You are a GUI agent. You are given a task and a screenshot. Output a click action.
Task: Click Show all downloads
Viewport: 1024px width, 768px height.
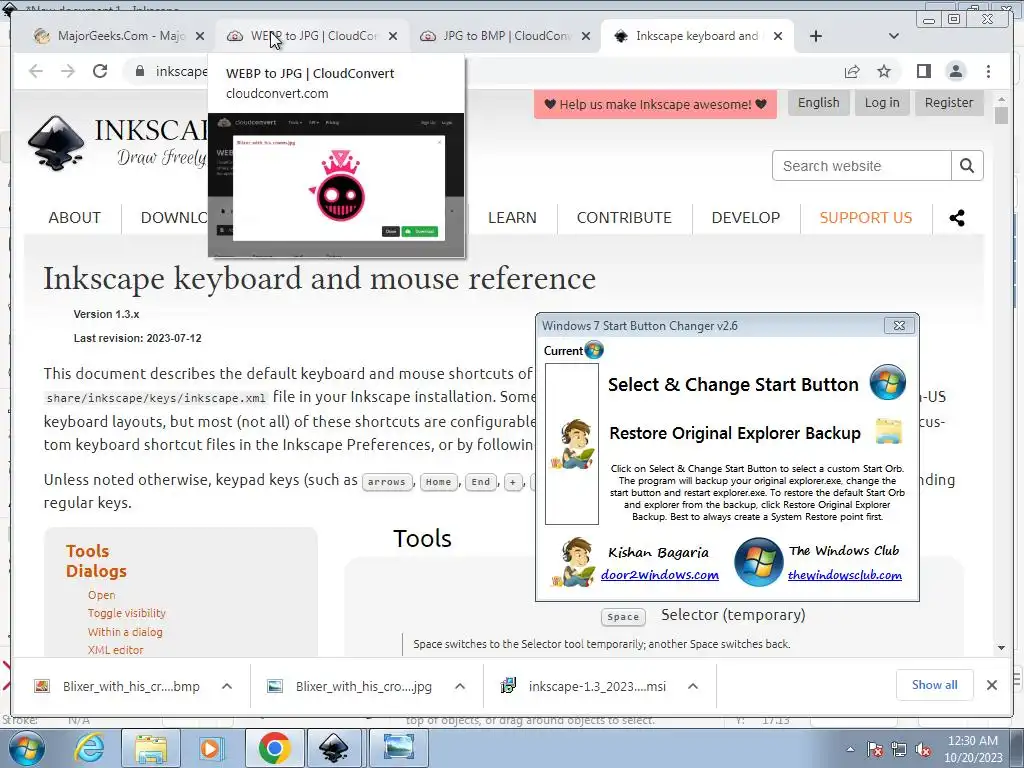pos(935,685)
